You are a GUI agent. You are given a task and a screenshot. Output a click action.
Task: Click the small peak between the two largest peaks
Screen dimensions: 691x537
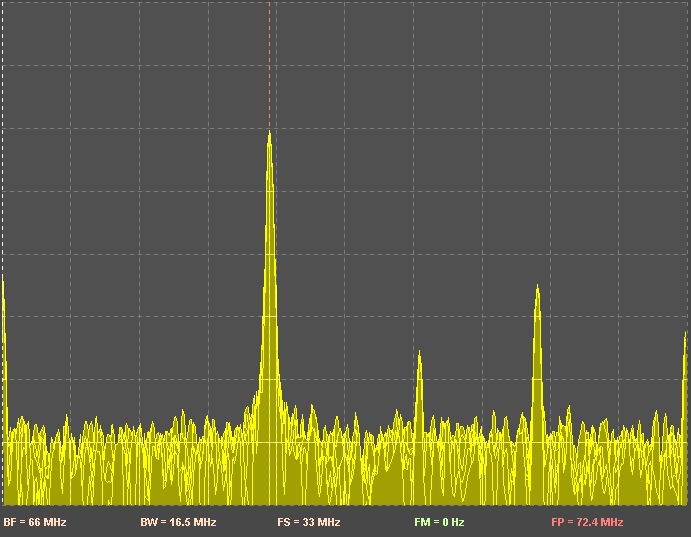coord(419,353)
